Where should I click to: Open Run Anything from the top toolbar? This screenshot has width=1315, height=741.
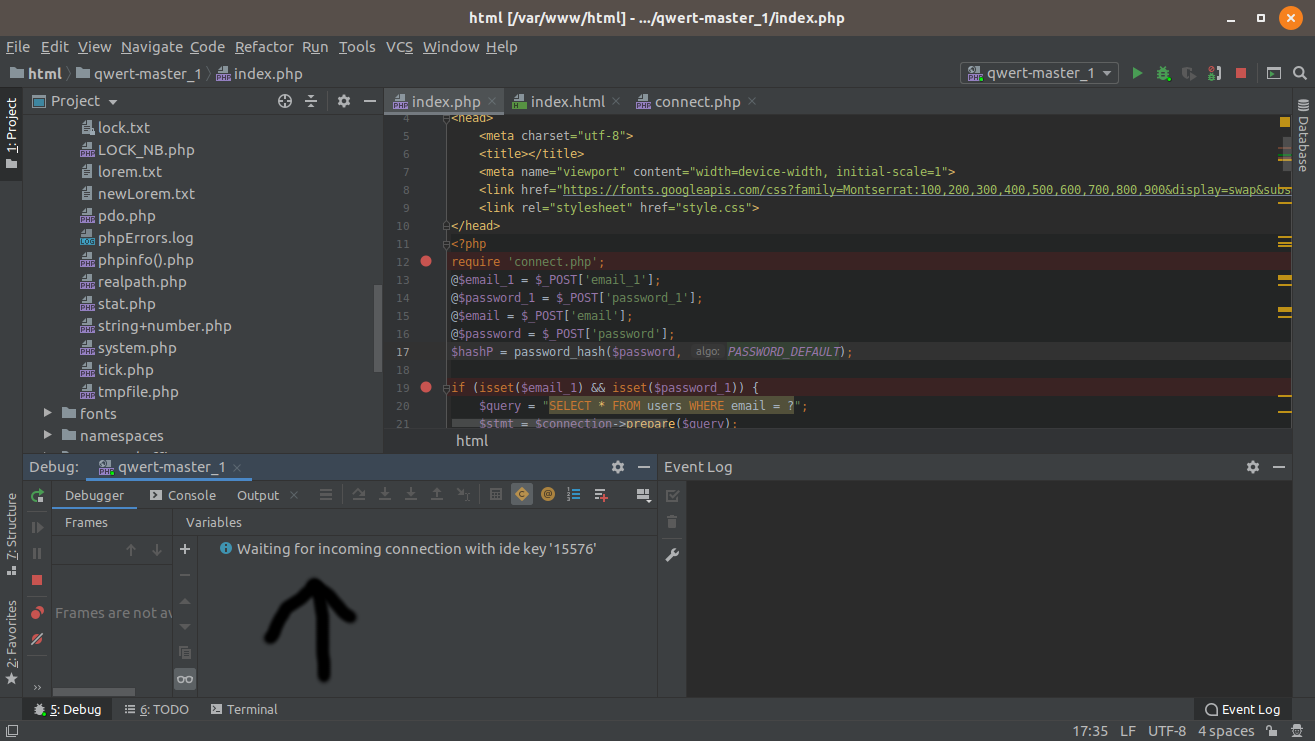(x=1274, y=73)
